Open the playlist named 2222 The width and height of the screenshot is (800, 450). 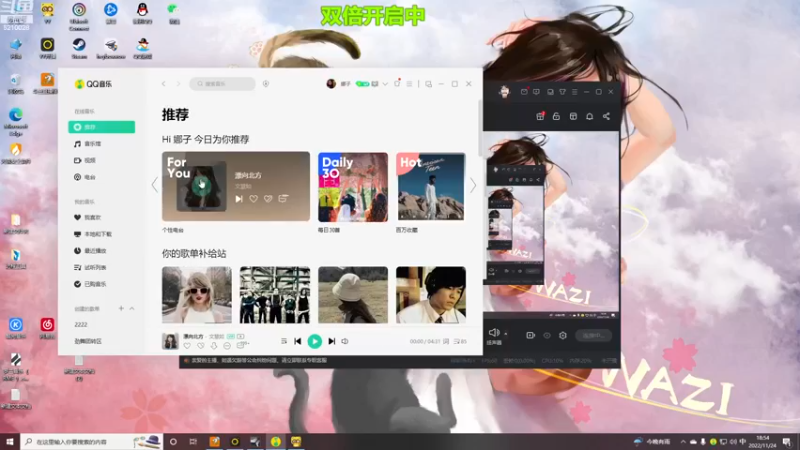81,324
